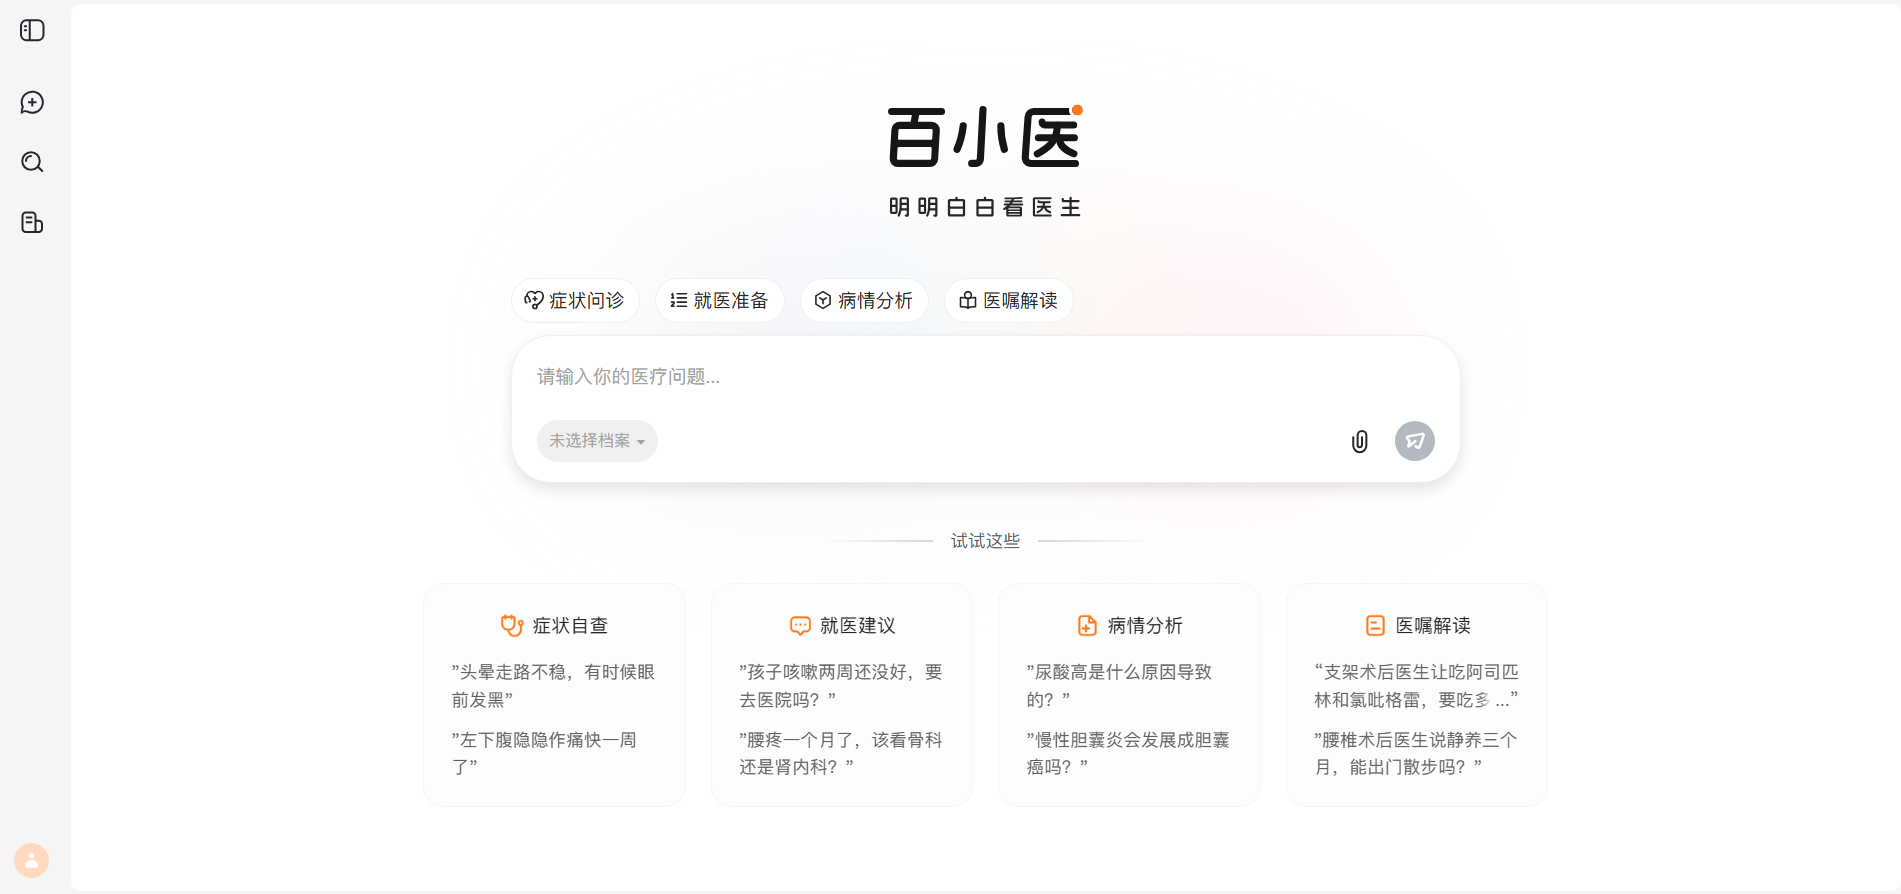Start a new chat from sidebar
This screenshot has width=1901, height=894.
coord(32,103)
